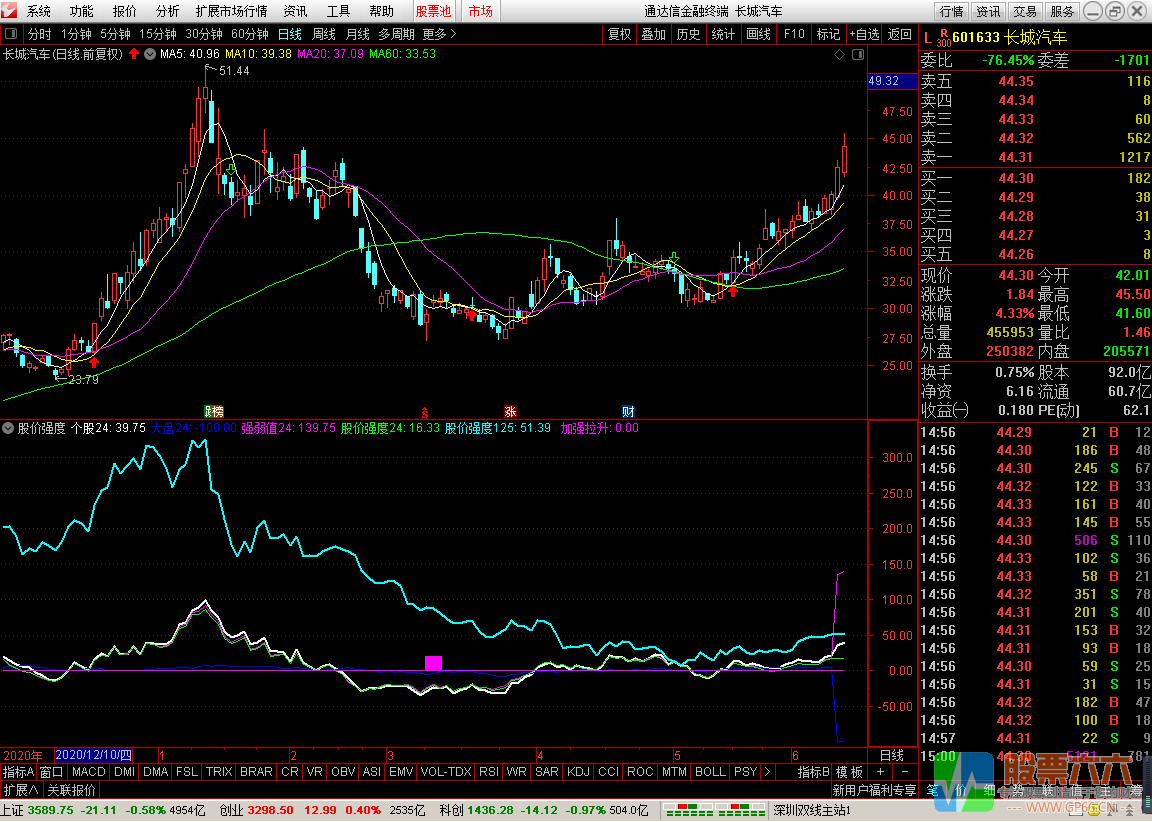
Task: Click the red app logo icon
Action: [10, 11]
